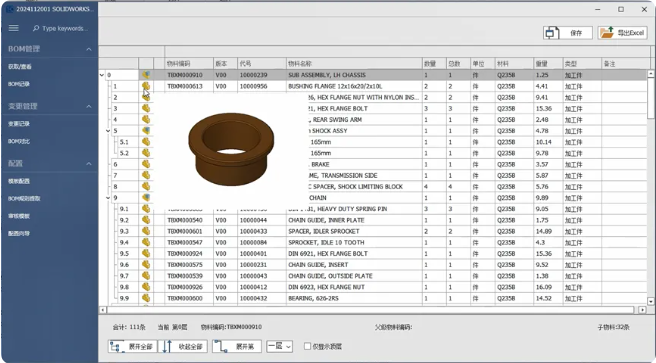Click the part icon in row 3
This screenshot has width=656, height=363.
click(x=146, y=108)
